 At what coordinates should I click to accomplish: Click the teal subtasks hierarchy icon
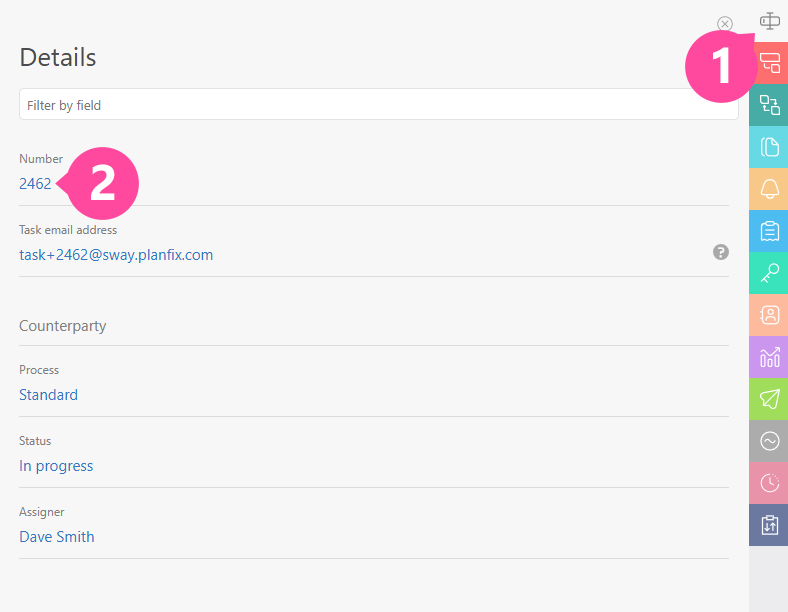(x=769, y=105)
